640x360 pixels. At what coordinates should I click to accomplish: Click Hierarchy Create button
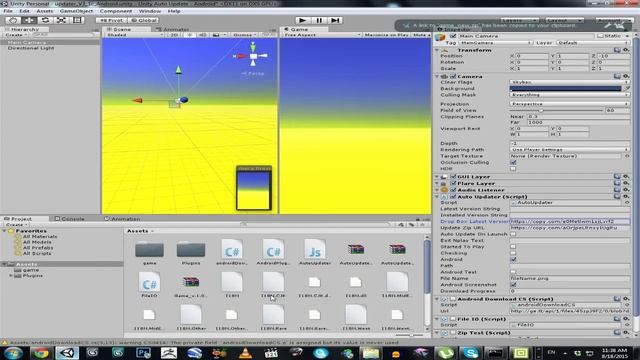(x=15, y=35)
